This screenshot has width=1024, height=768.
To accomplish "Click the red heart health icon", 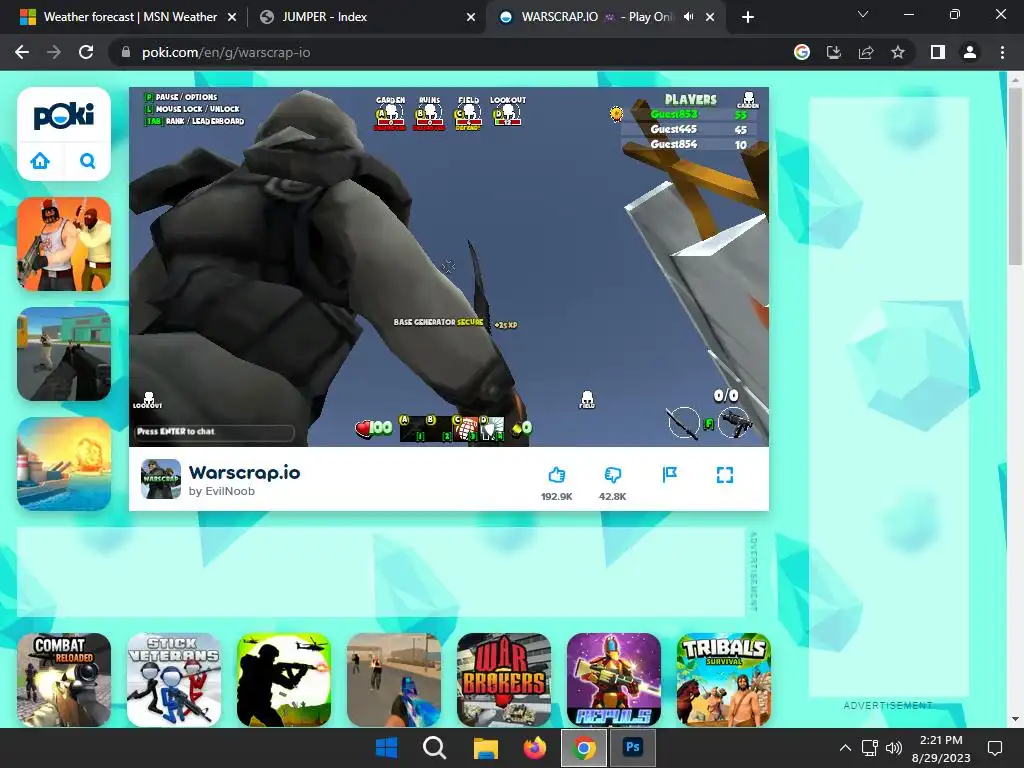I will click(363, 428).
